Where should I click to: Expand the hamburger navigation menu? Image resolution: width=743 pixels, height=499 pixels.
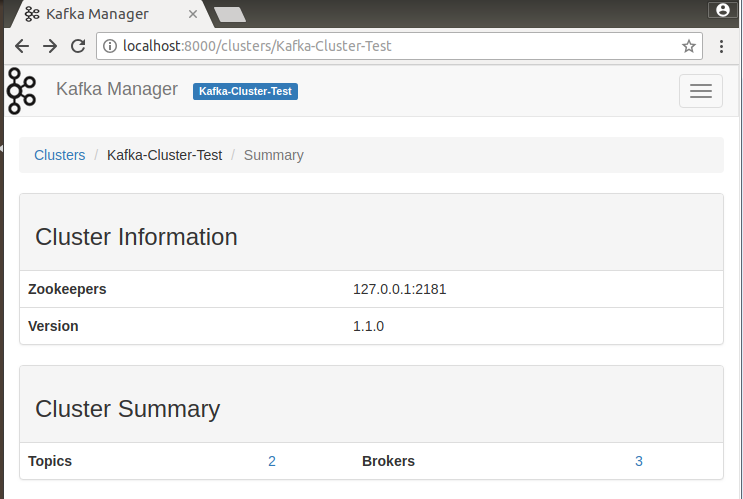pyautogui.click(x=701, y=91)
